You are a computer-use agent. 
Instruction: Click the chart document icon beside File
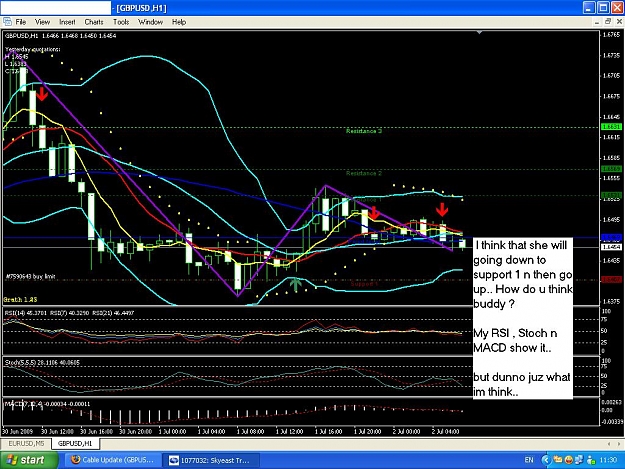click(x=7, y=22)
